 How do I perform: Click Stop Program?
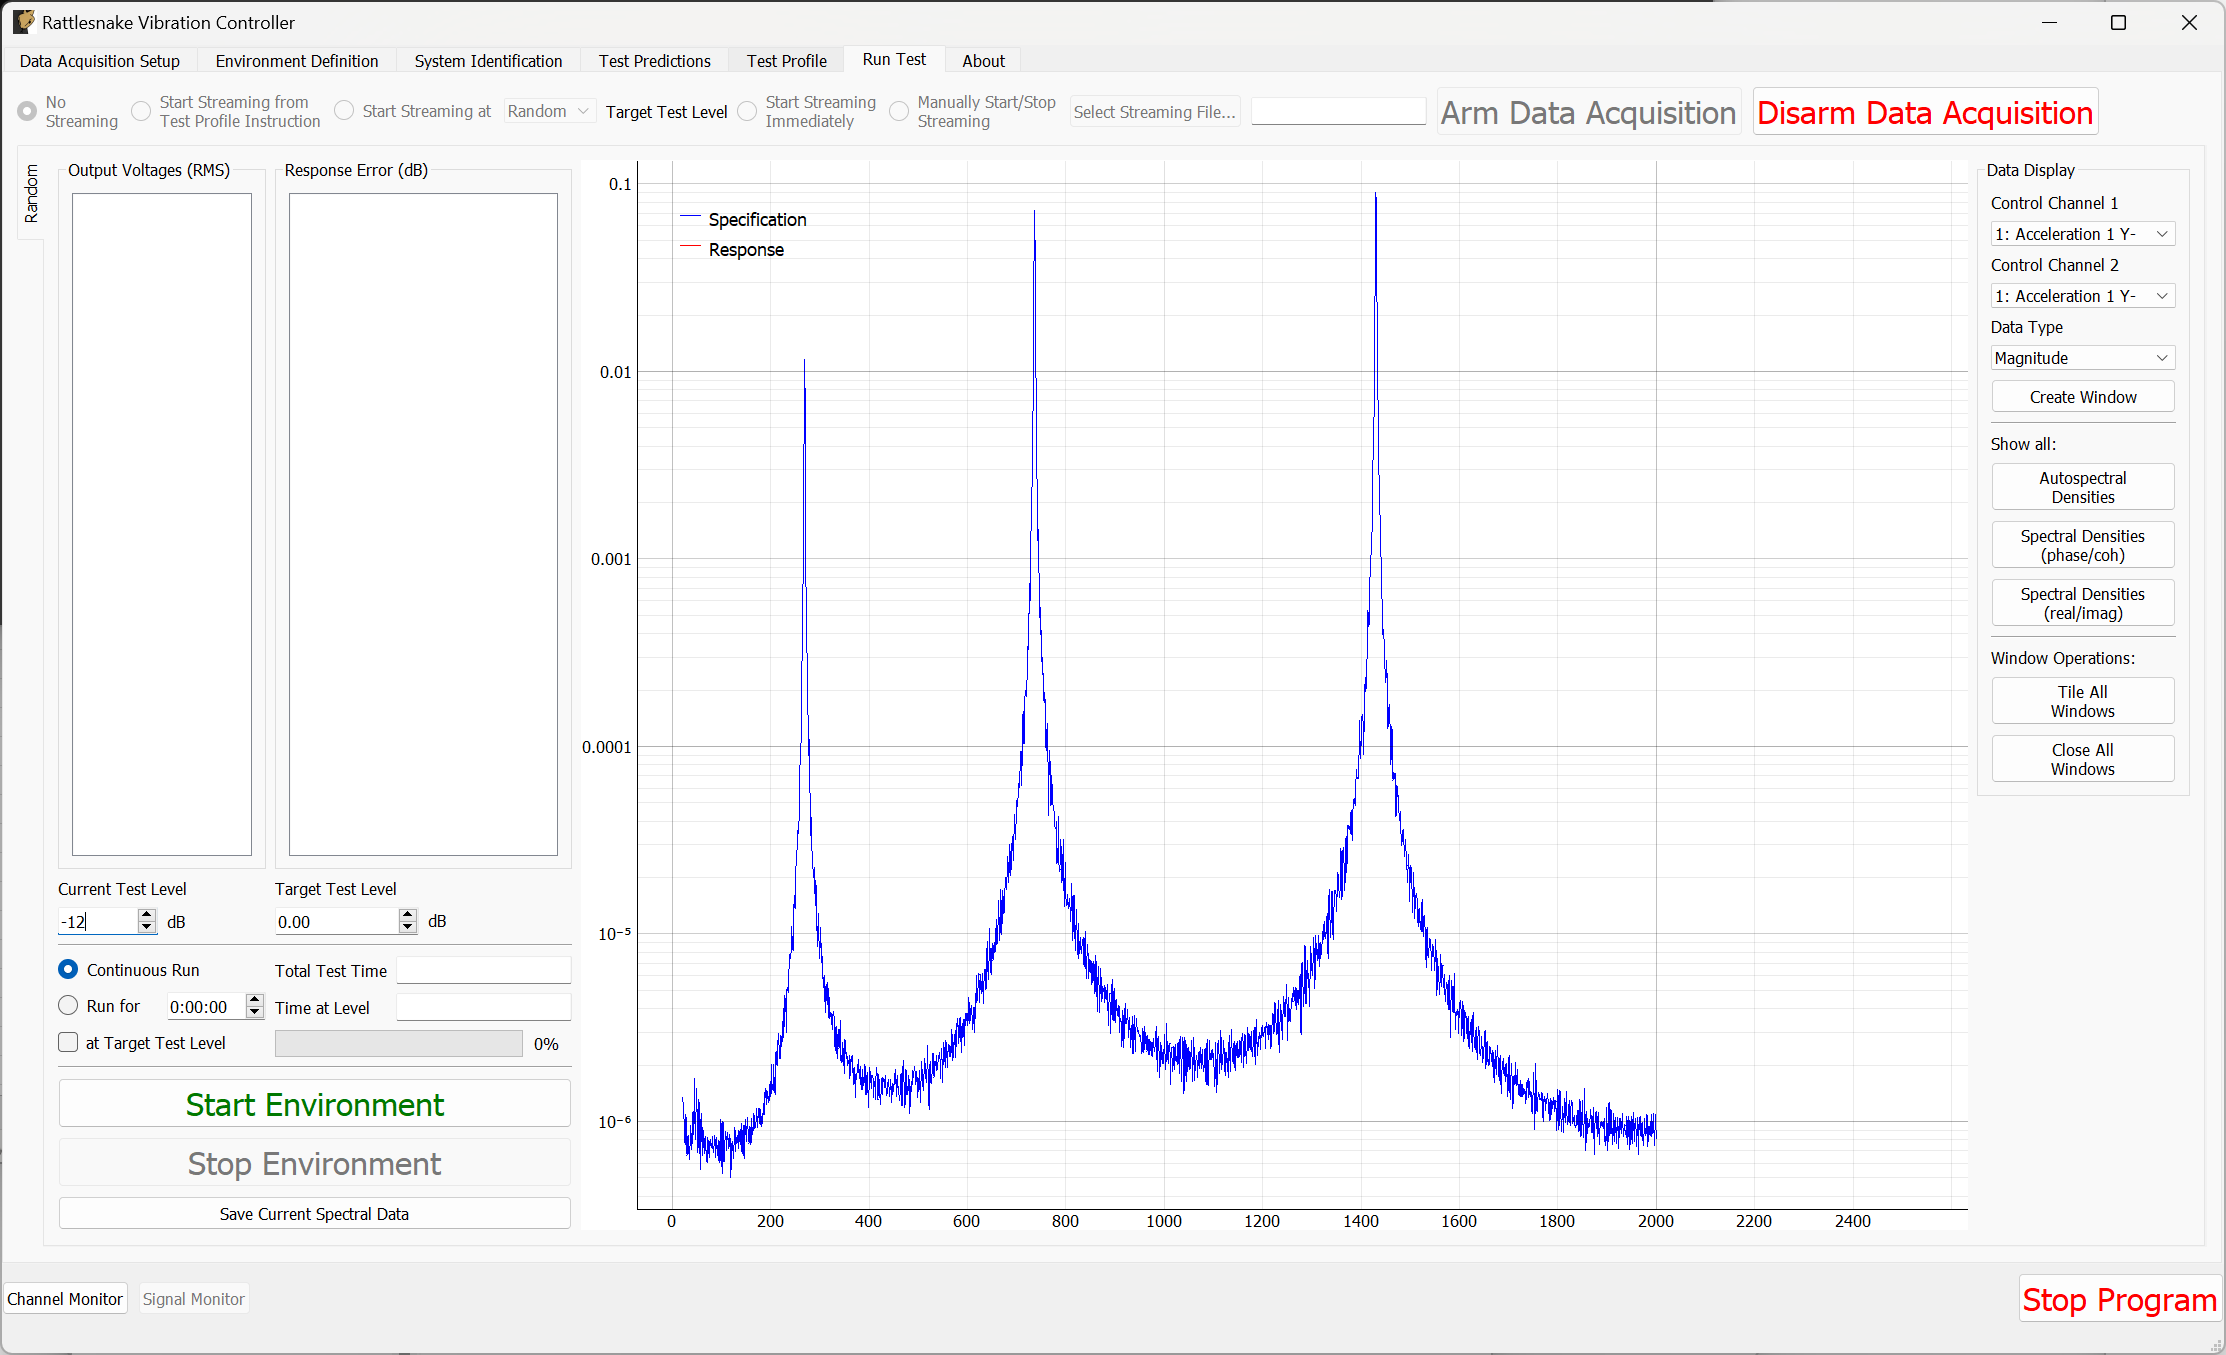tap(2119, 1298)
